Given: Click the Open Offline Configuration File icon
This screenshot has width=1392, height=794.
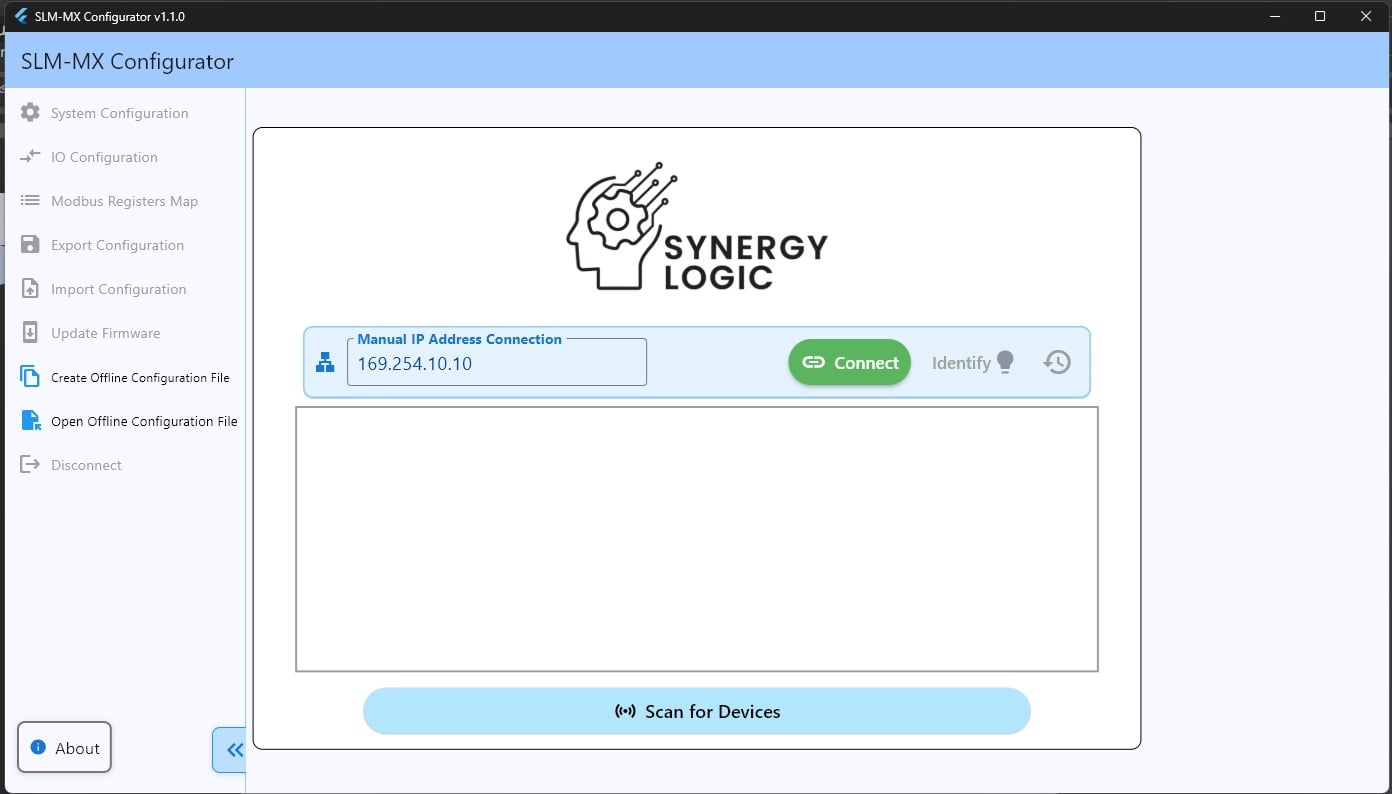Looking at the screenshot, I should tap(31, 421).
